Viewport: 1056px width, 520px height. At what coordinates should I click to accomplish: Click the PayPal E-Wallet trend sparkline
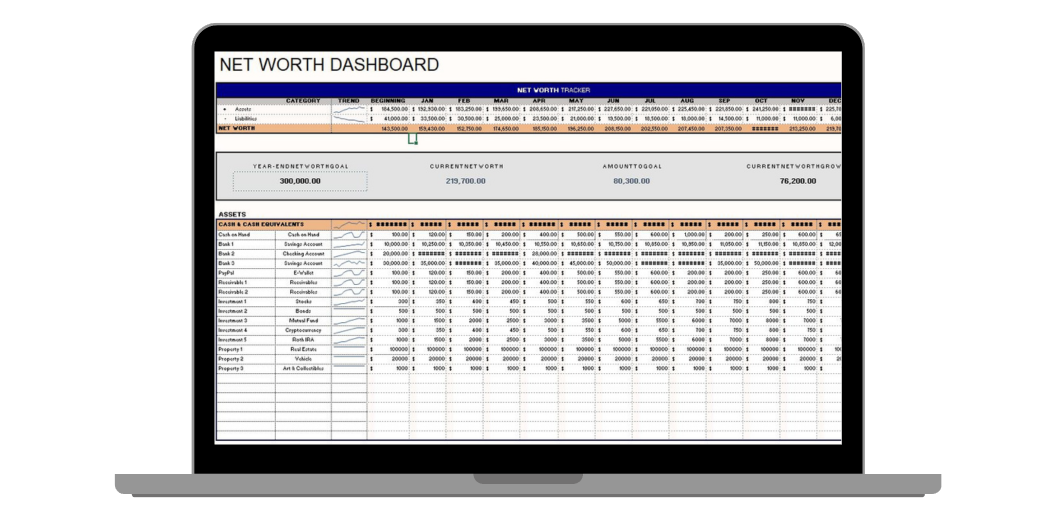coord(349,272)
